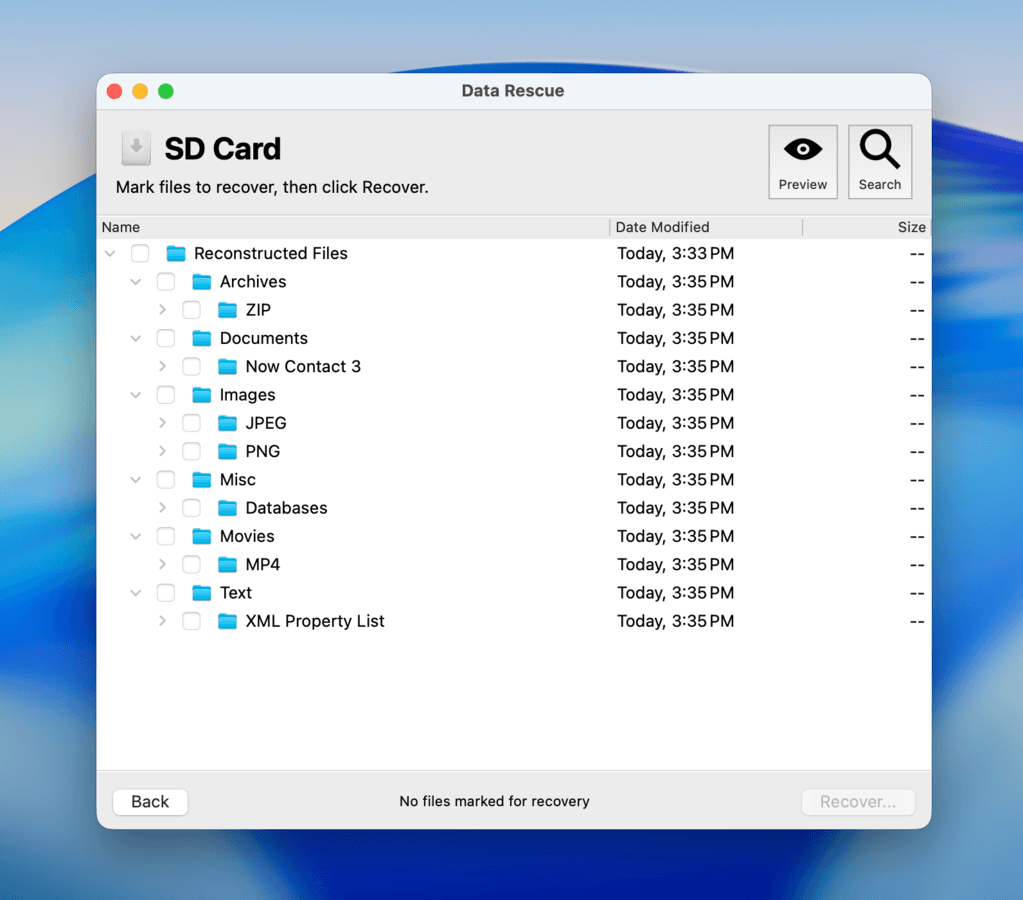Click the Size column header
The width and height of the screenshot is (1023, 900).
click(x=911, y=227)
